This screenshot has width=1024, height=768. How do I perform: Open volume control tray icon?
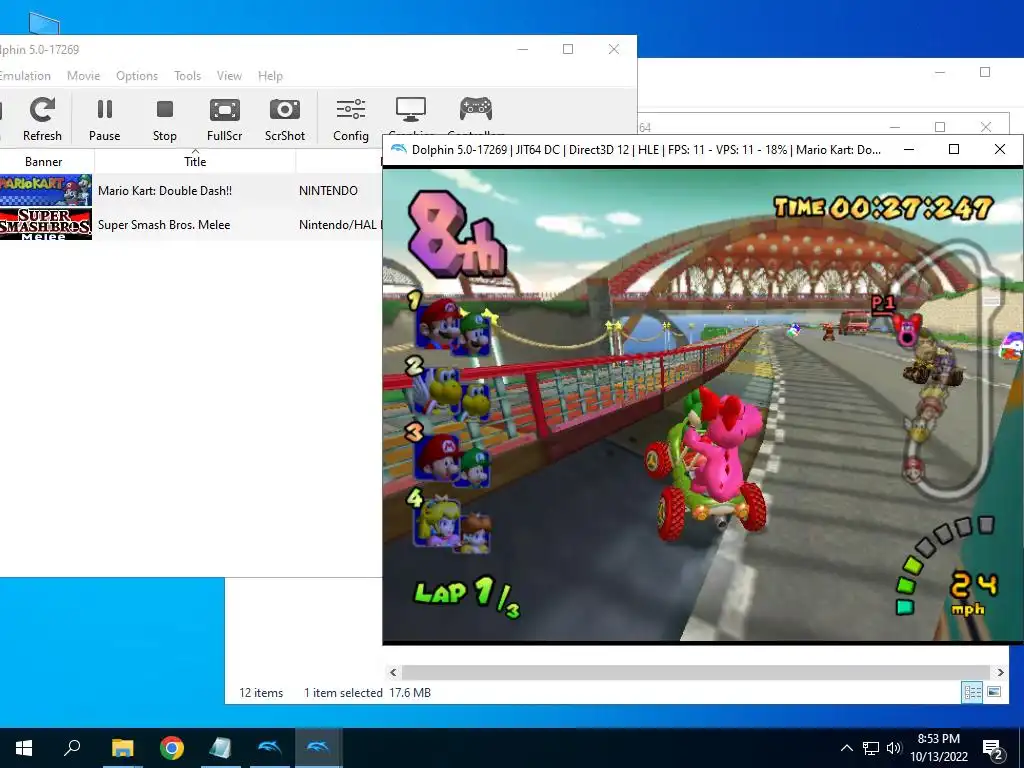pos(894,748)
